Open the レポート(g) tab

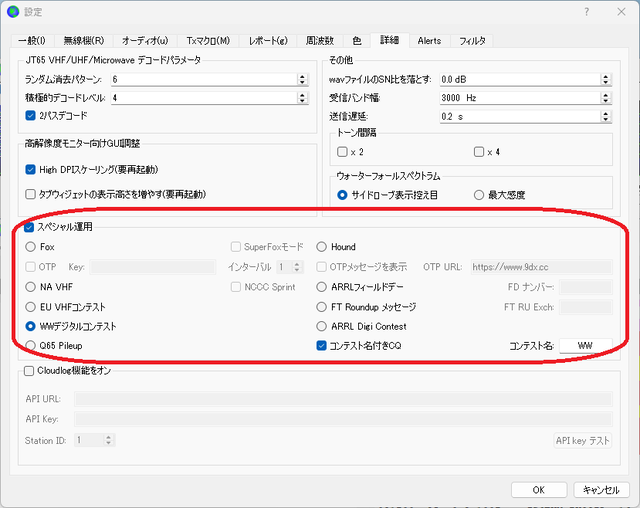[268, 41]
